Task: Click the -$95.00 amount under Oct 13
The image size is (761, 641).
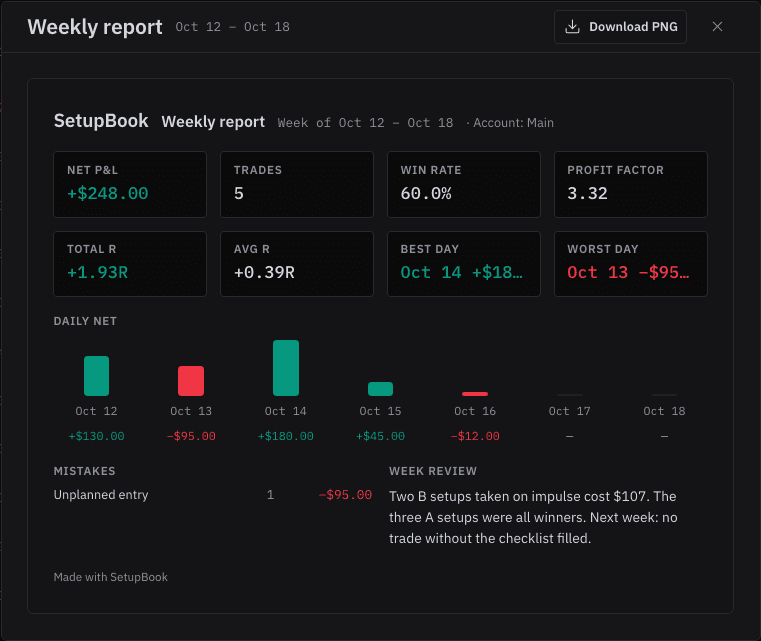Action: (x=191, y=436)
